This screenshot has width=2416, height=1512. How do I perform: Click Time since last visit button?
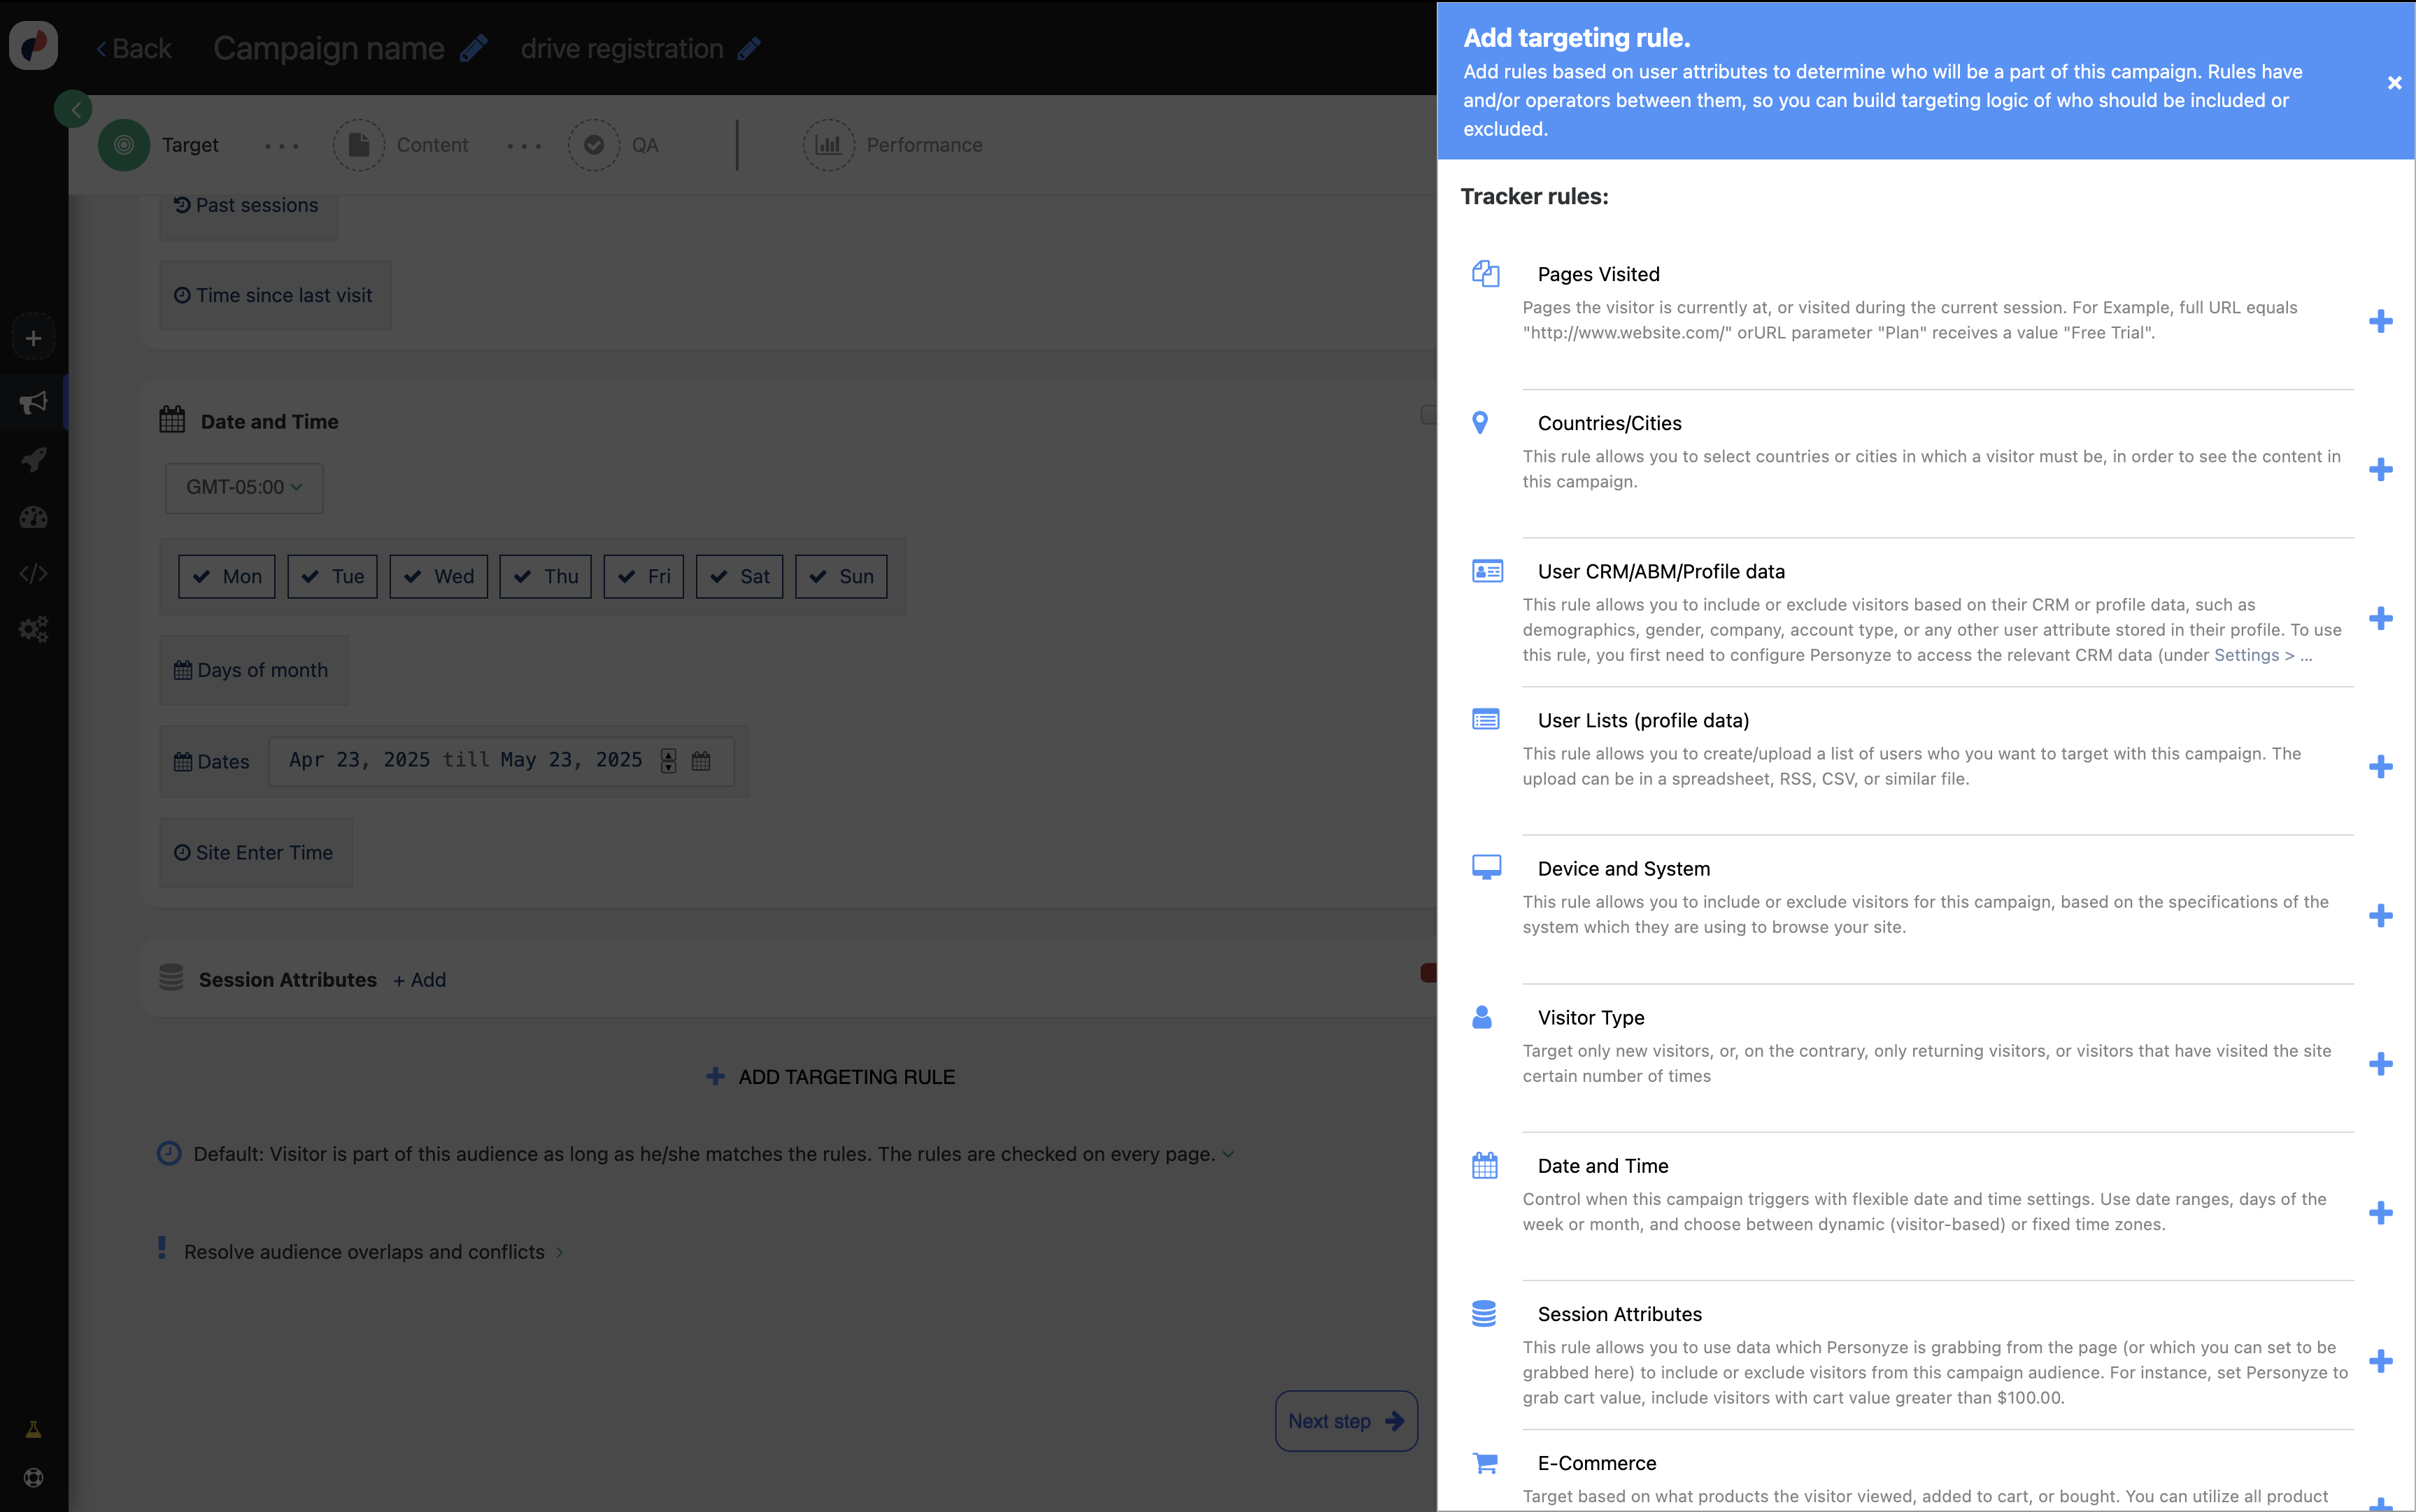(x=275, y=295)
